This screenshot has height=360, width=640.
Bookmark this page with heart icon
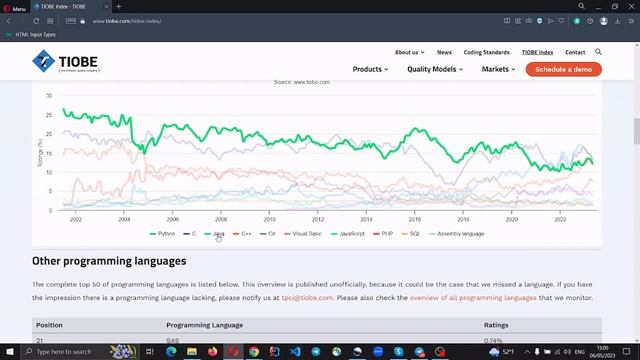point(561,21)
